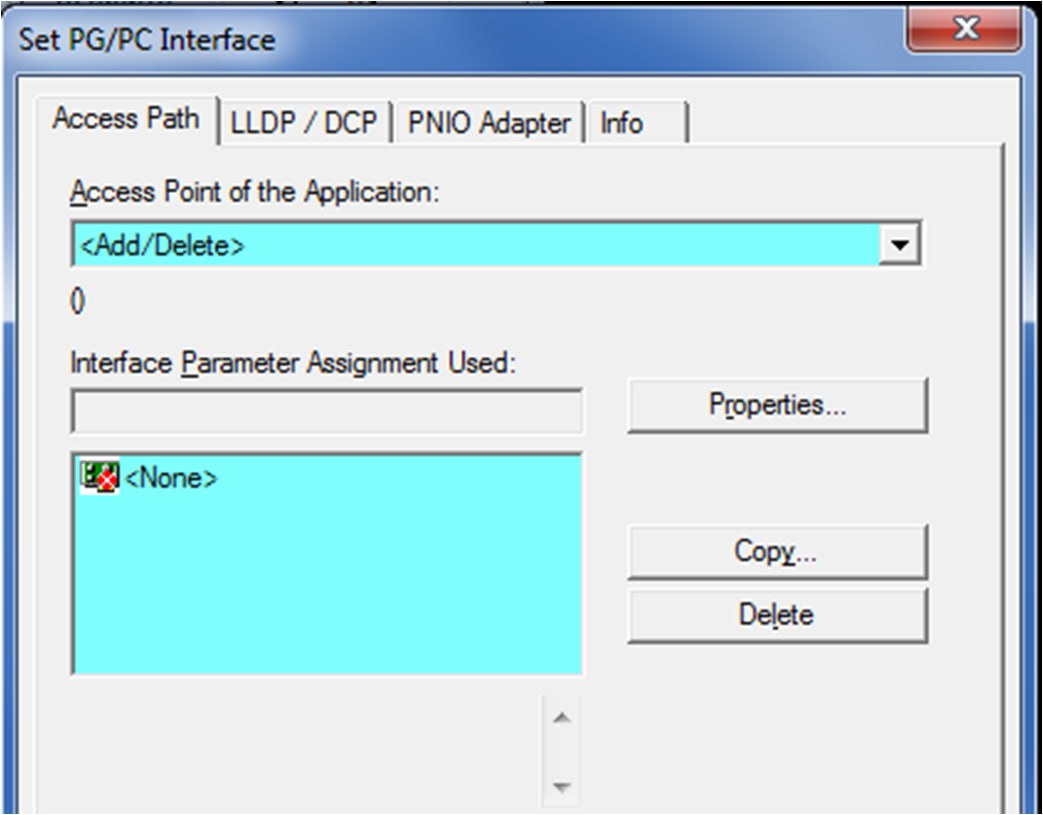Open the LLDP / DCP tab
The width and height of the screenshot is (1043, 815).
[304, 123]
